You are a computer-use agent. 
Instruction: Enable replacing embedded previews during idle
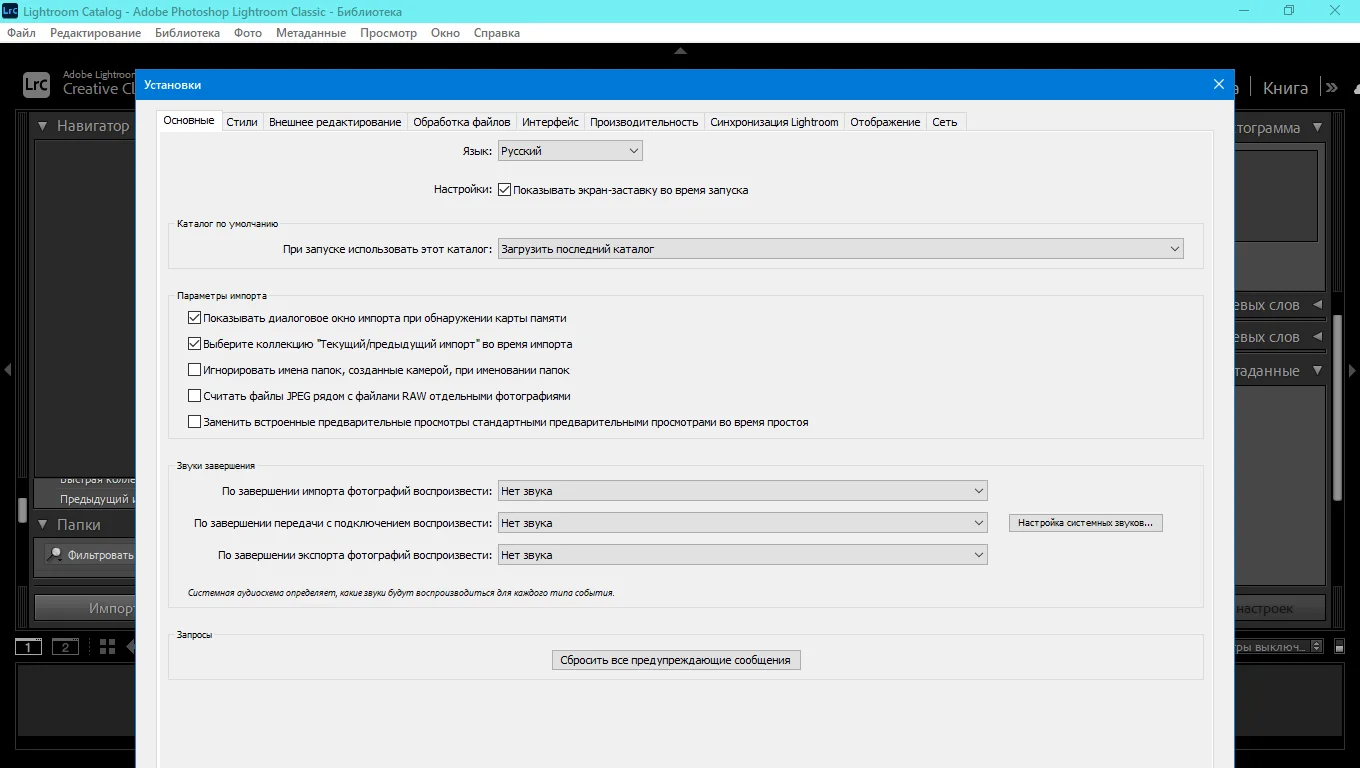pos(195,422)
